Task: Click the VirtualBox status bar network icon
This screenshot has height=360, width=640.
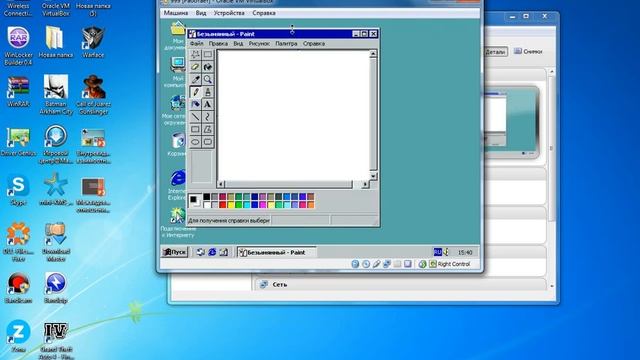Action: tap(387, 264)
